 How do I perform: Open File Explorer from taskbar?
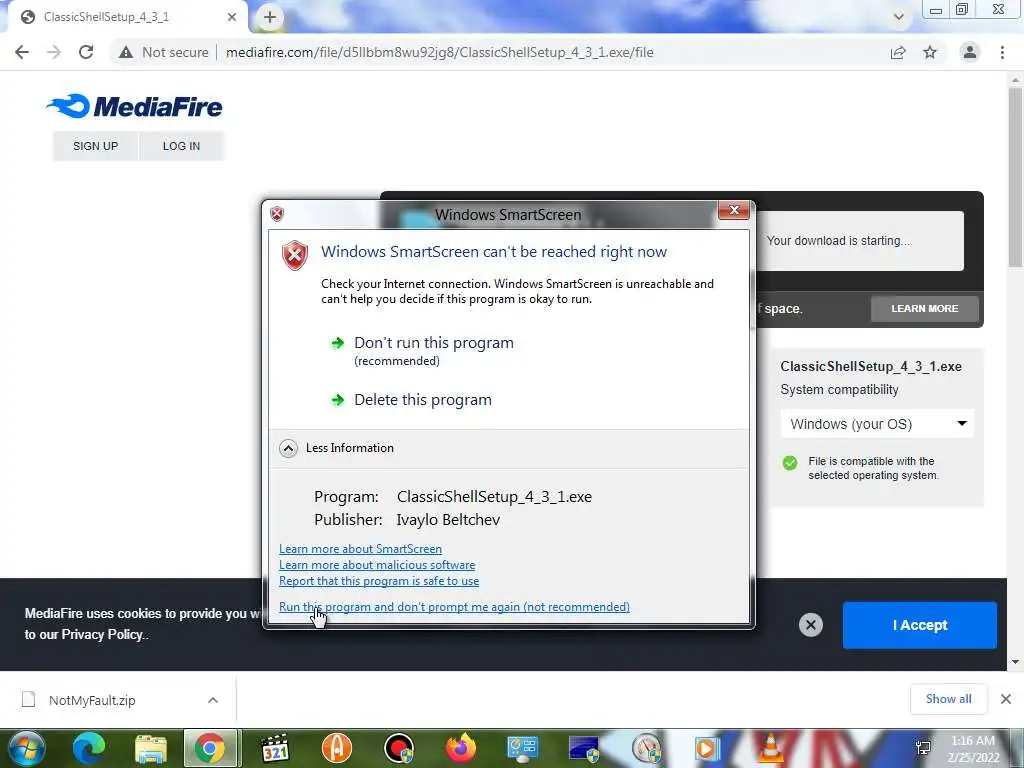pos(151,748)
